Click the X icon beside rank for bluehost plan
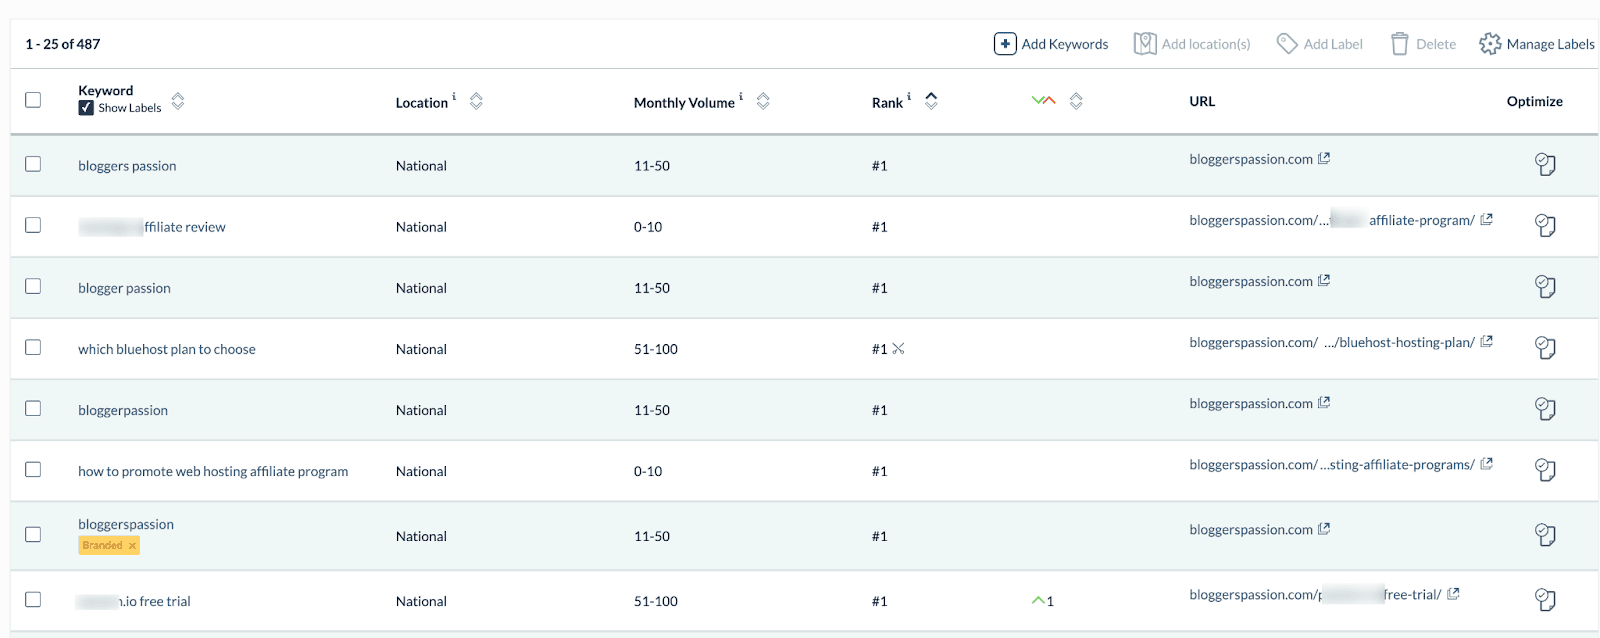This screenshot has height=638, width=1600. pos(898,348)
